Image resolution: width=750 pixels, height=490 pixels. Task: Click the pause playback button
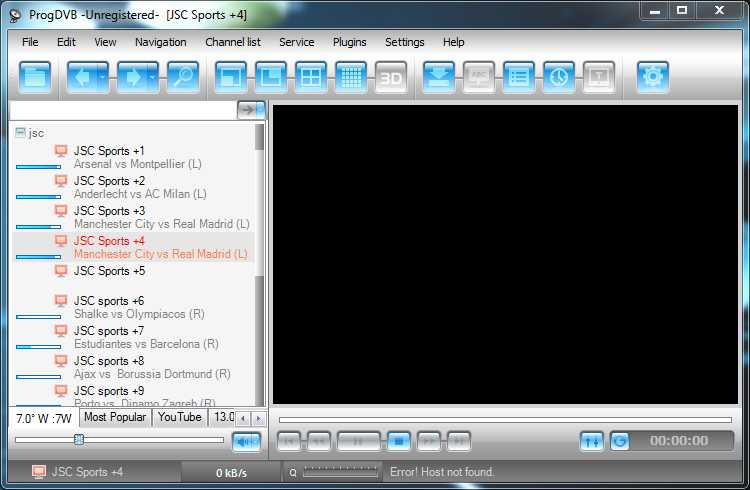pyautogui.click(x=359, y=441)
